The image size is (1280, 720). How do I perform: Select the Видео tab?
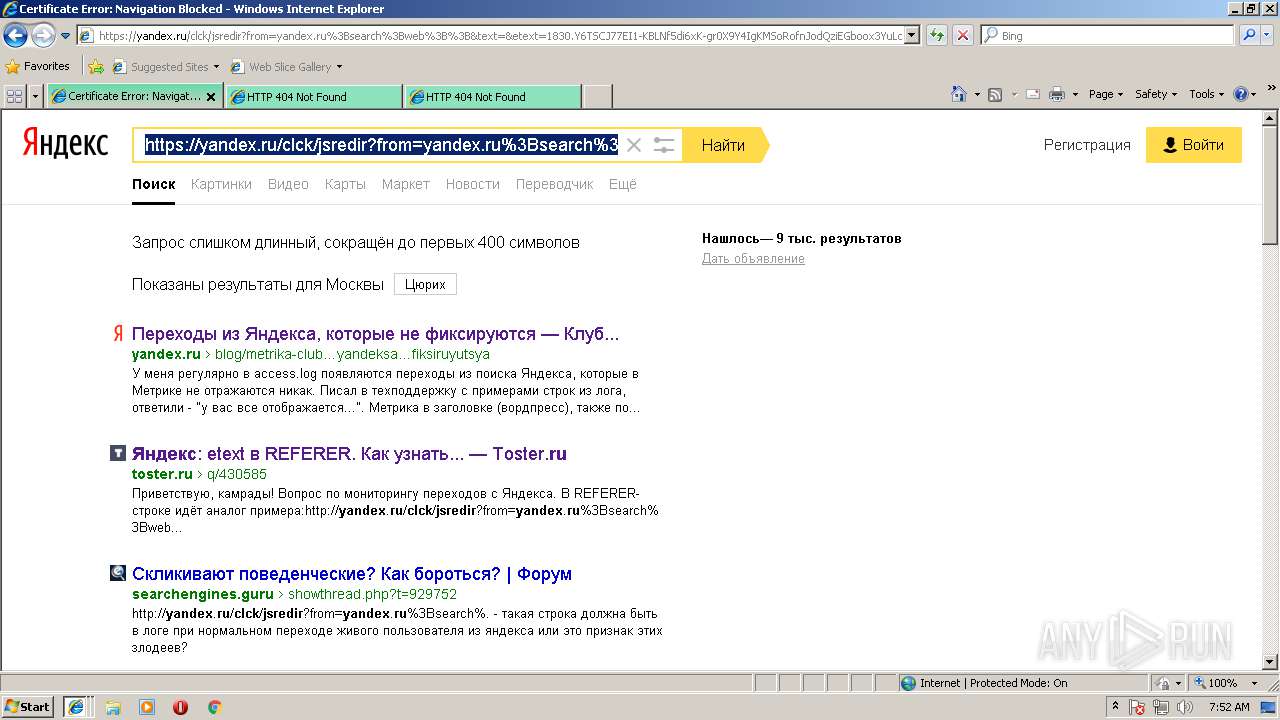[x=288, y=184]
